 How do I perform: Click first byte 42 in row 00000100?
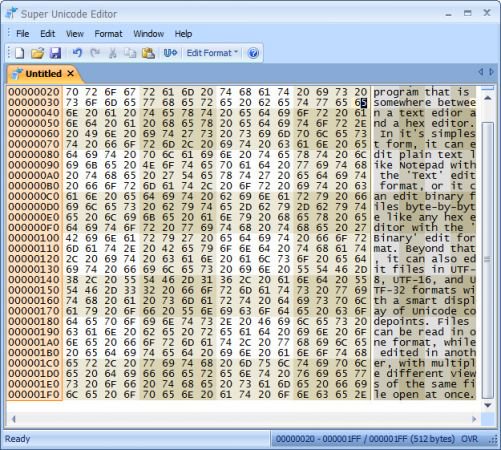point(72,238)
